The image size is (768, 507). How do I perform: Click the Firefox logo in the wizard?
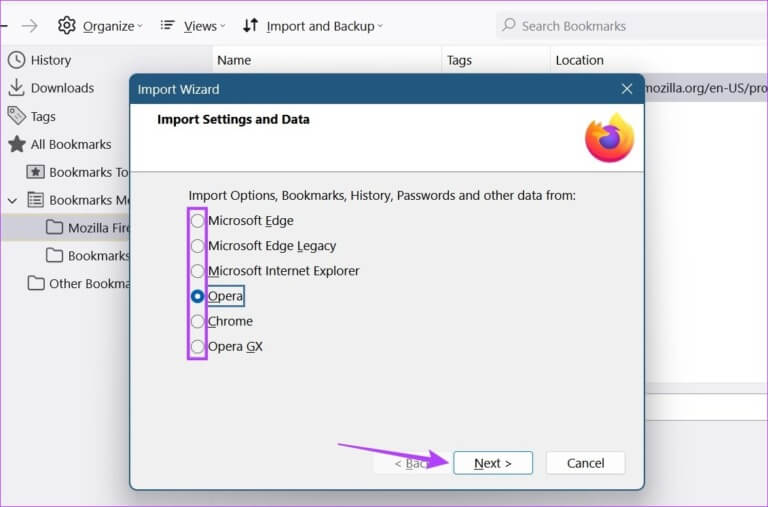point(609,138)
